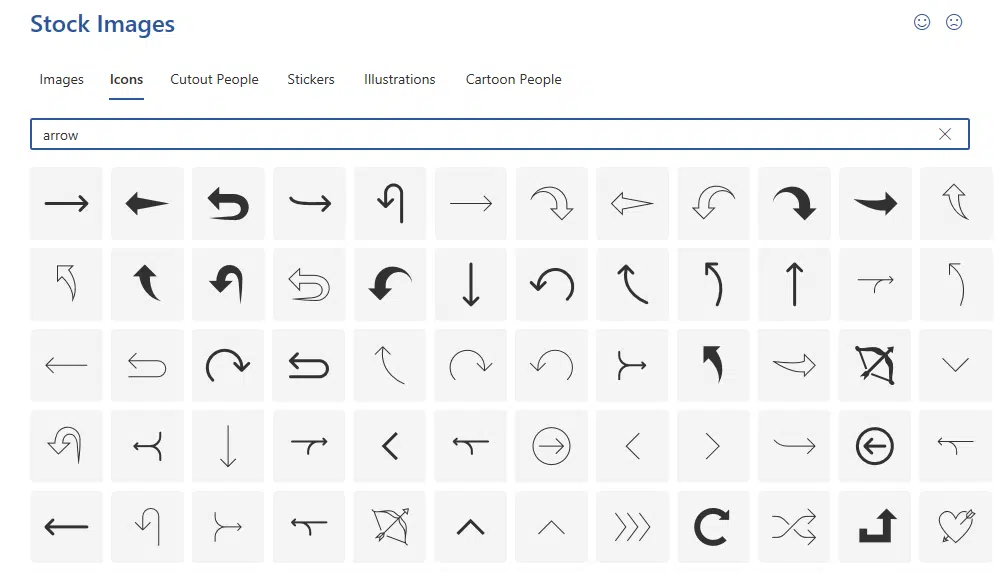Select the merge fork right arrow icon in third row

(x=633, y=365)
